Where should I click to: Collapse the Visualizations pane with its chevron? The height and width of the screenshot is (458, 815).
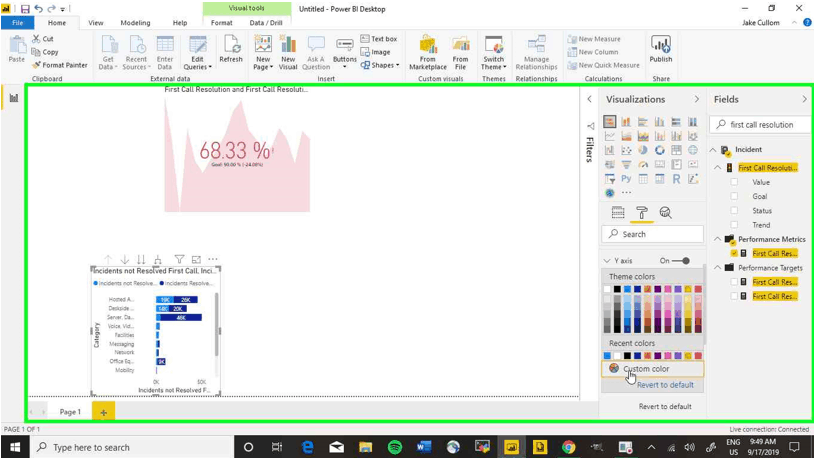tap(696, 99)
